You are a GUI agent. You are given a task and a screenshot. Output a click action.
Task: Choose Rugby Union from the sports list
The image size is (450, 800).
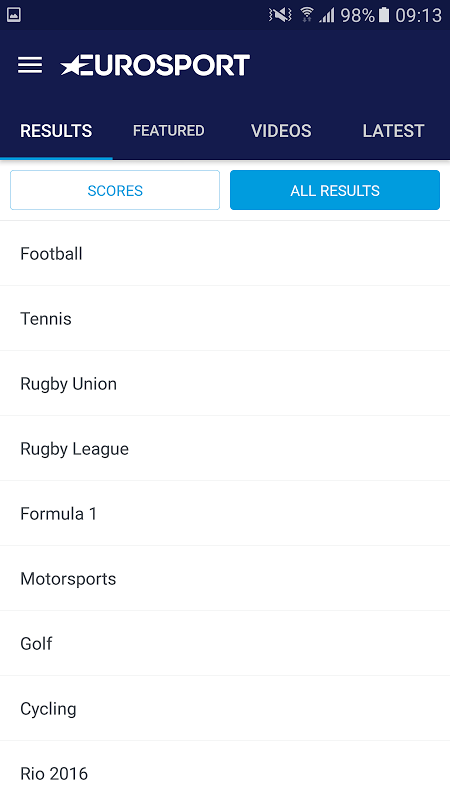225,383
